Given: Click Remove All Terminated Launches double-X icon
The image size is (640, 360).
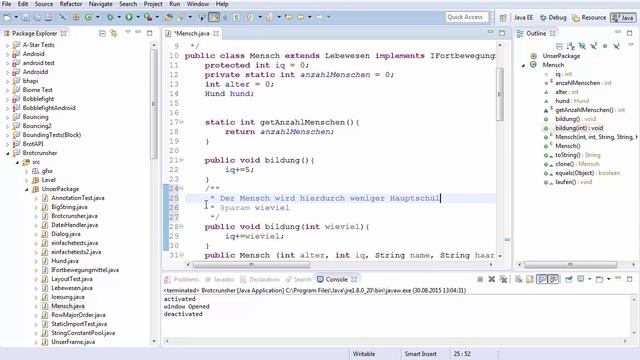Looking at the screenshot, I should [x=503, y=279].
